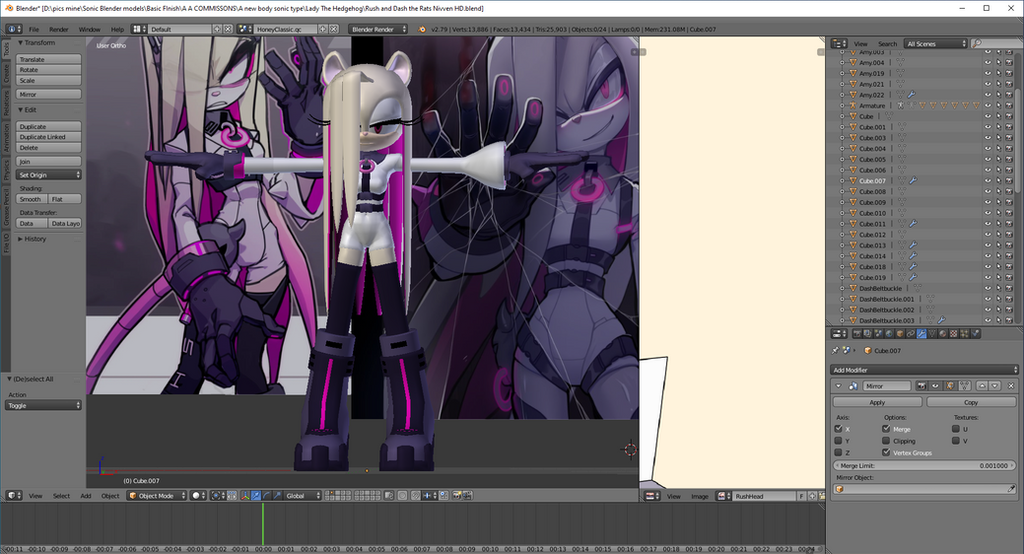Open the 3D viewport Select menu

(61, 496)
